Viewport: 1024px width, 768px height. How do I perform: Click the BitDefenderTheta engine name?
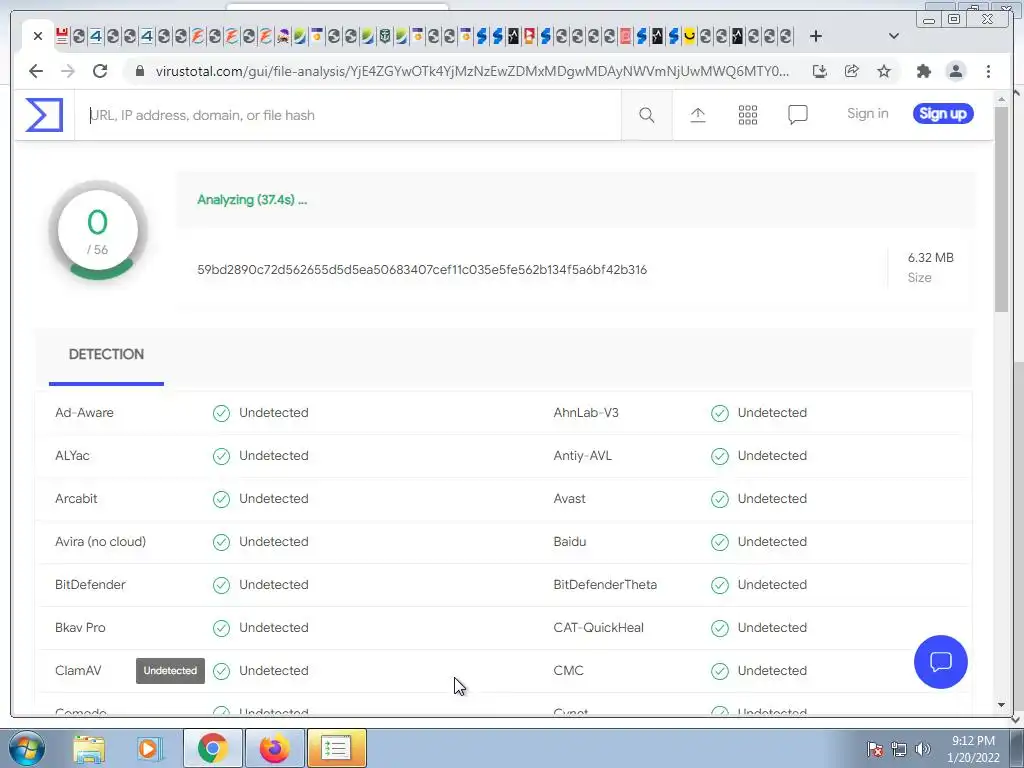click(x=605, y=585)
